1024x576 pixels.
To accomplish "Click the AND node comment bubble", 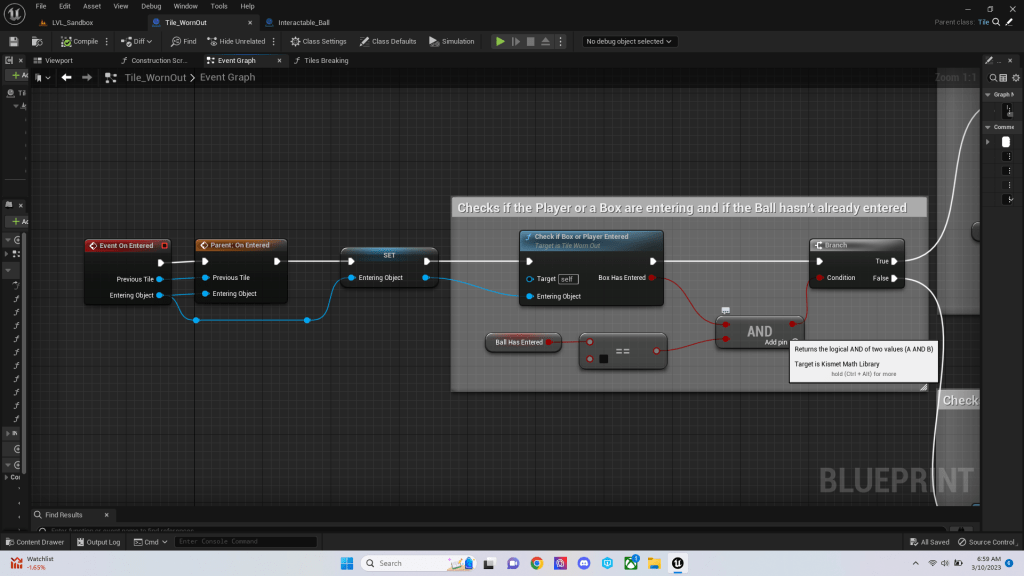I will click(726, 310).
